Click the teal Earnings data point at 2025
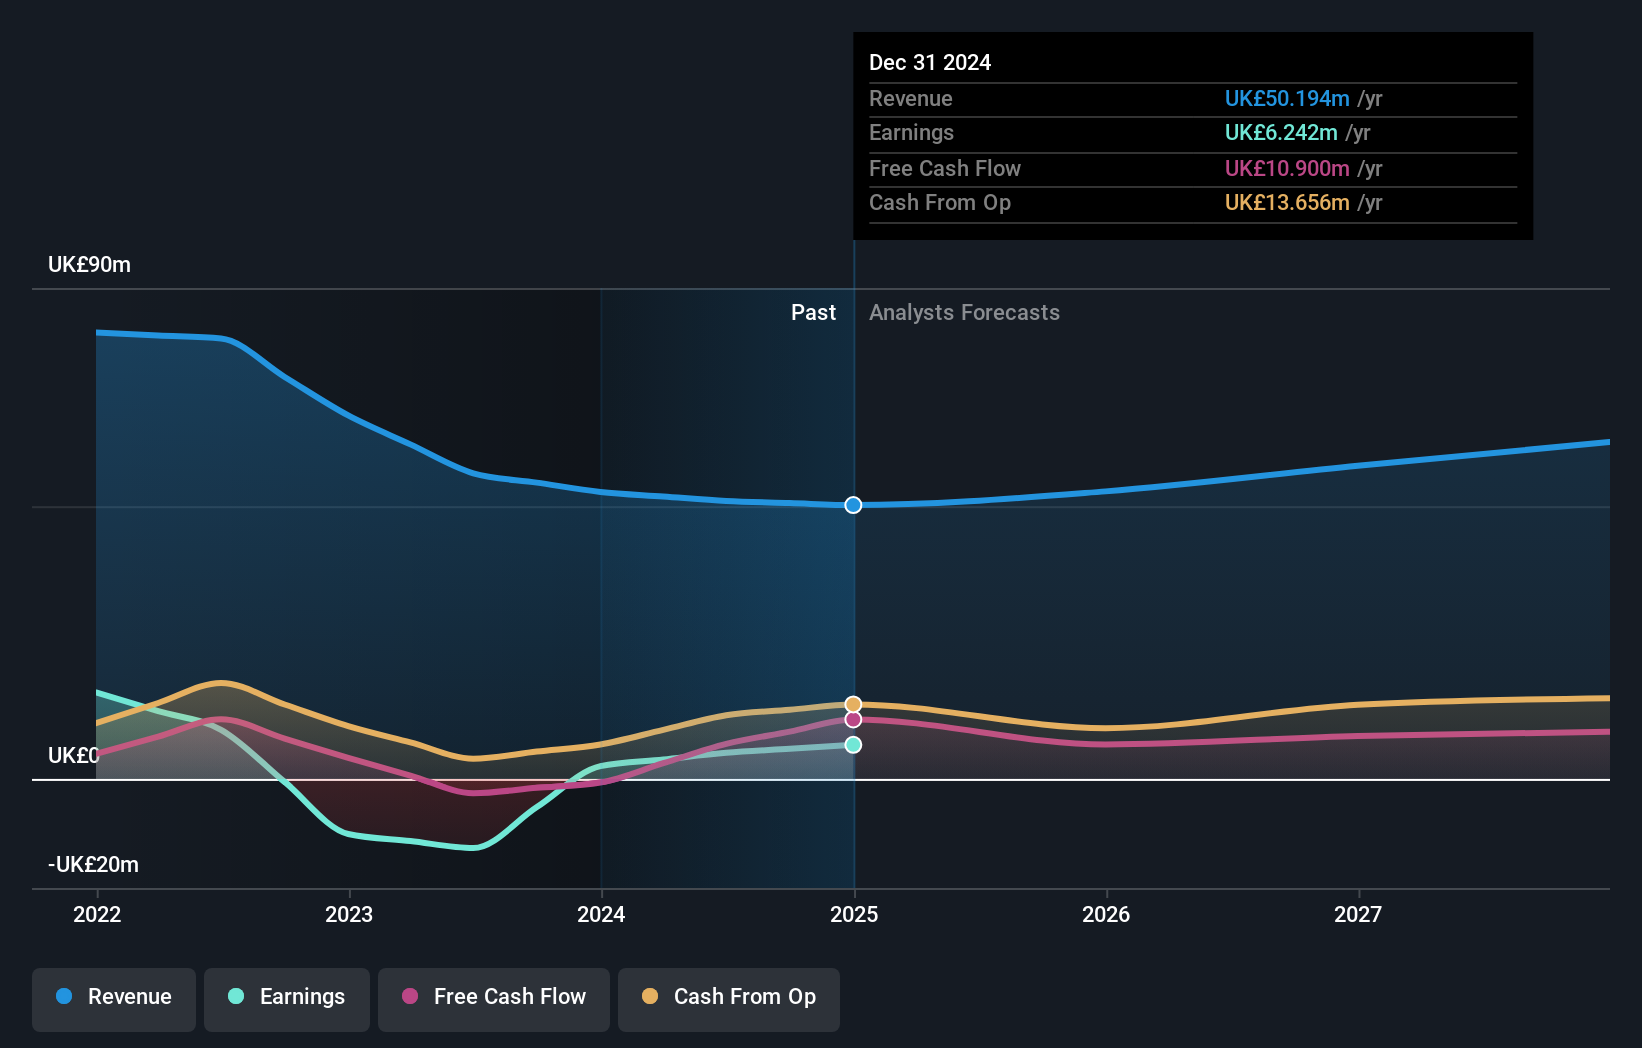 click(x=853, y=745)
